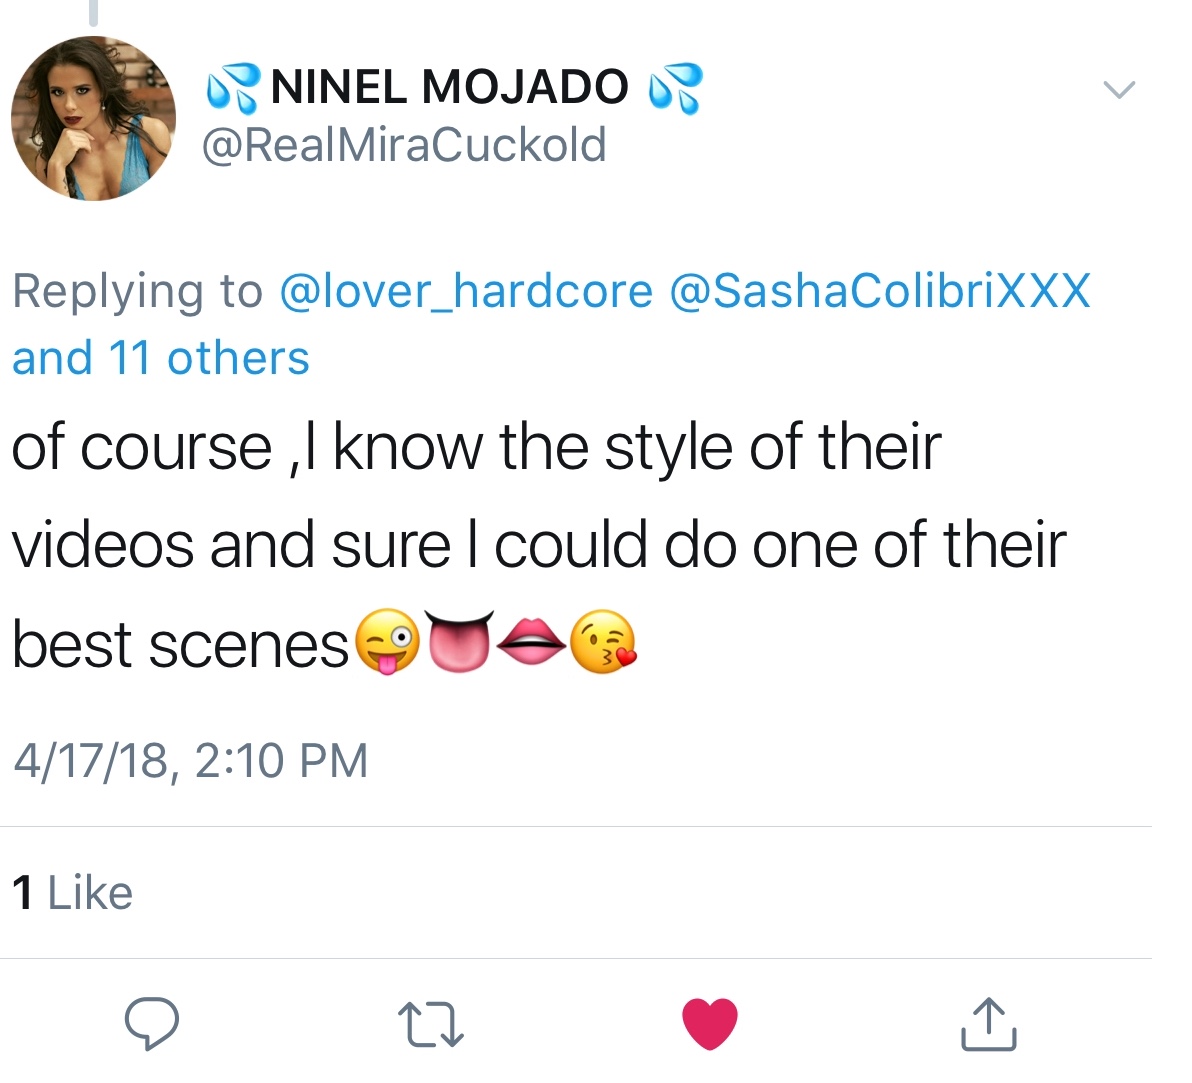Expand the tweet options chevron
1192x1083 pixels.
coord(1119,90)
